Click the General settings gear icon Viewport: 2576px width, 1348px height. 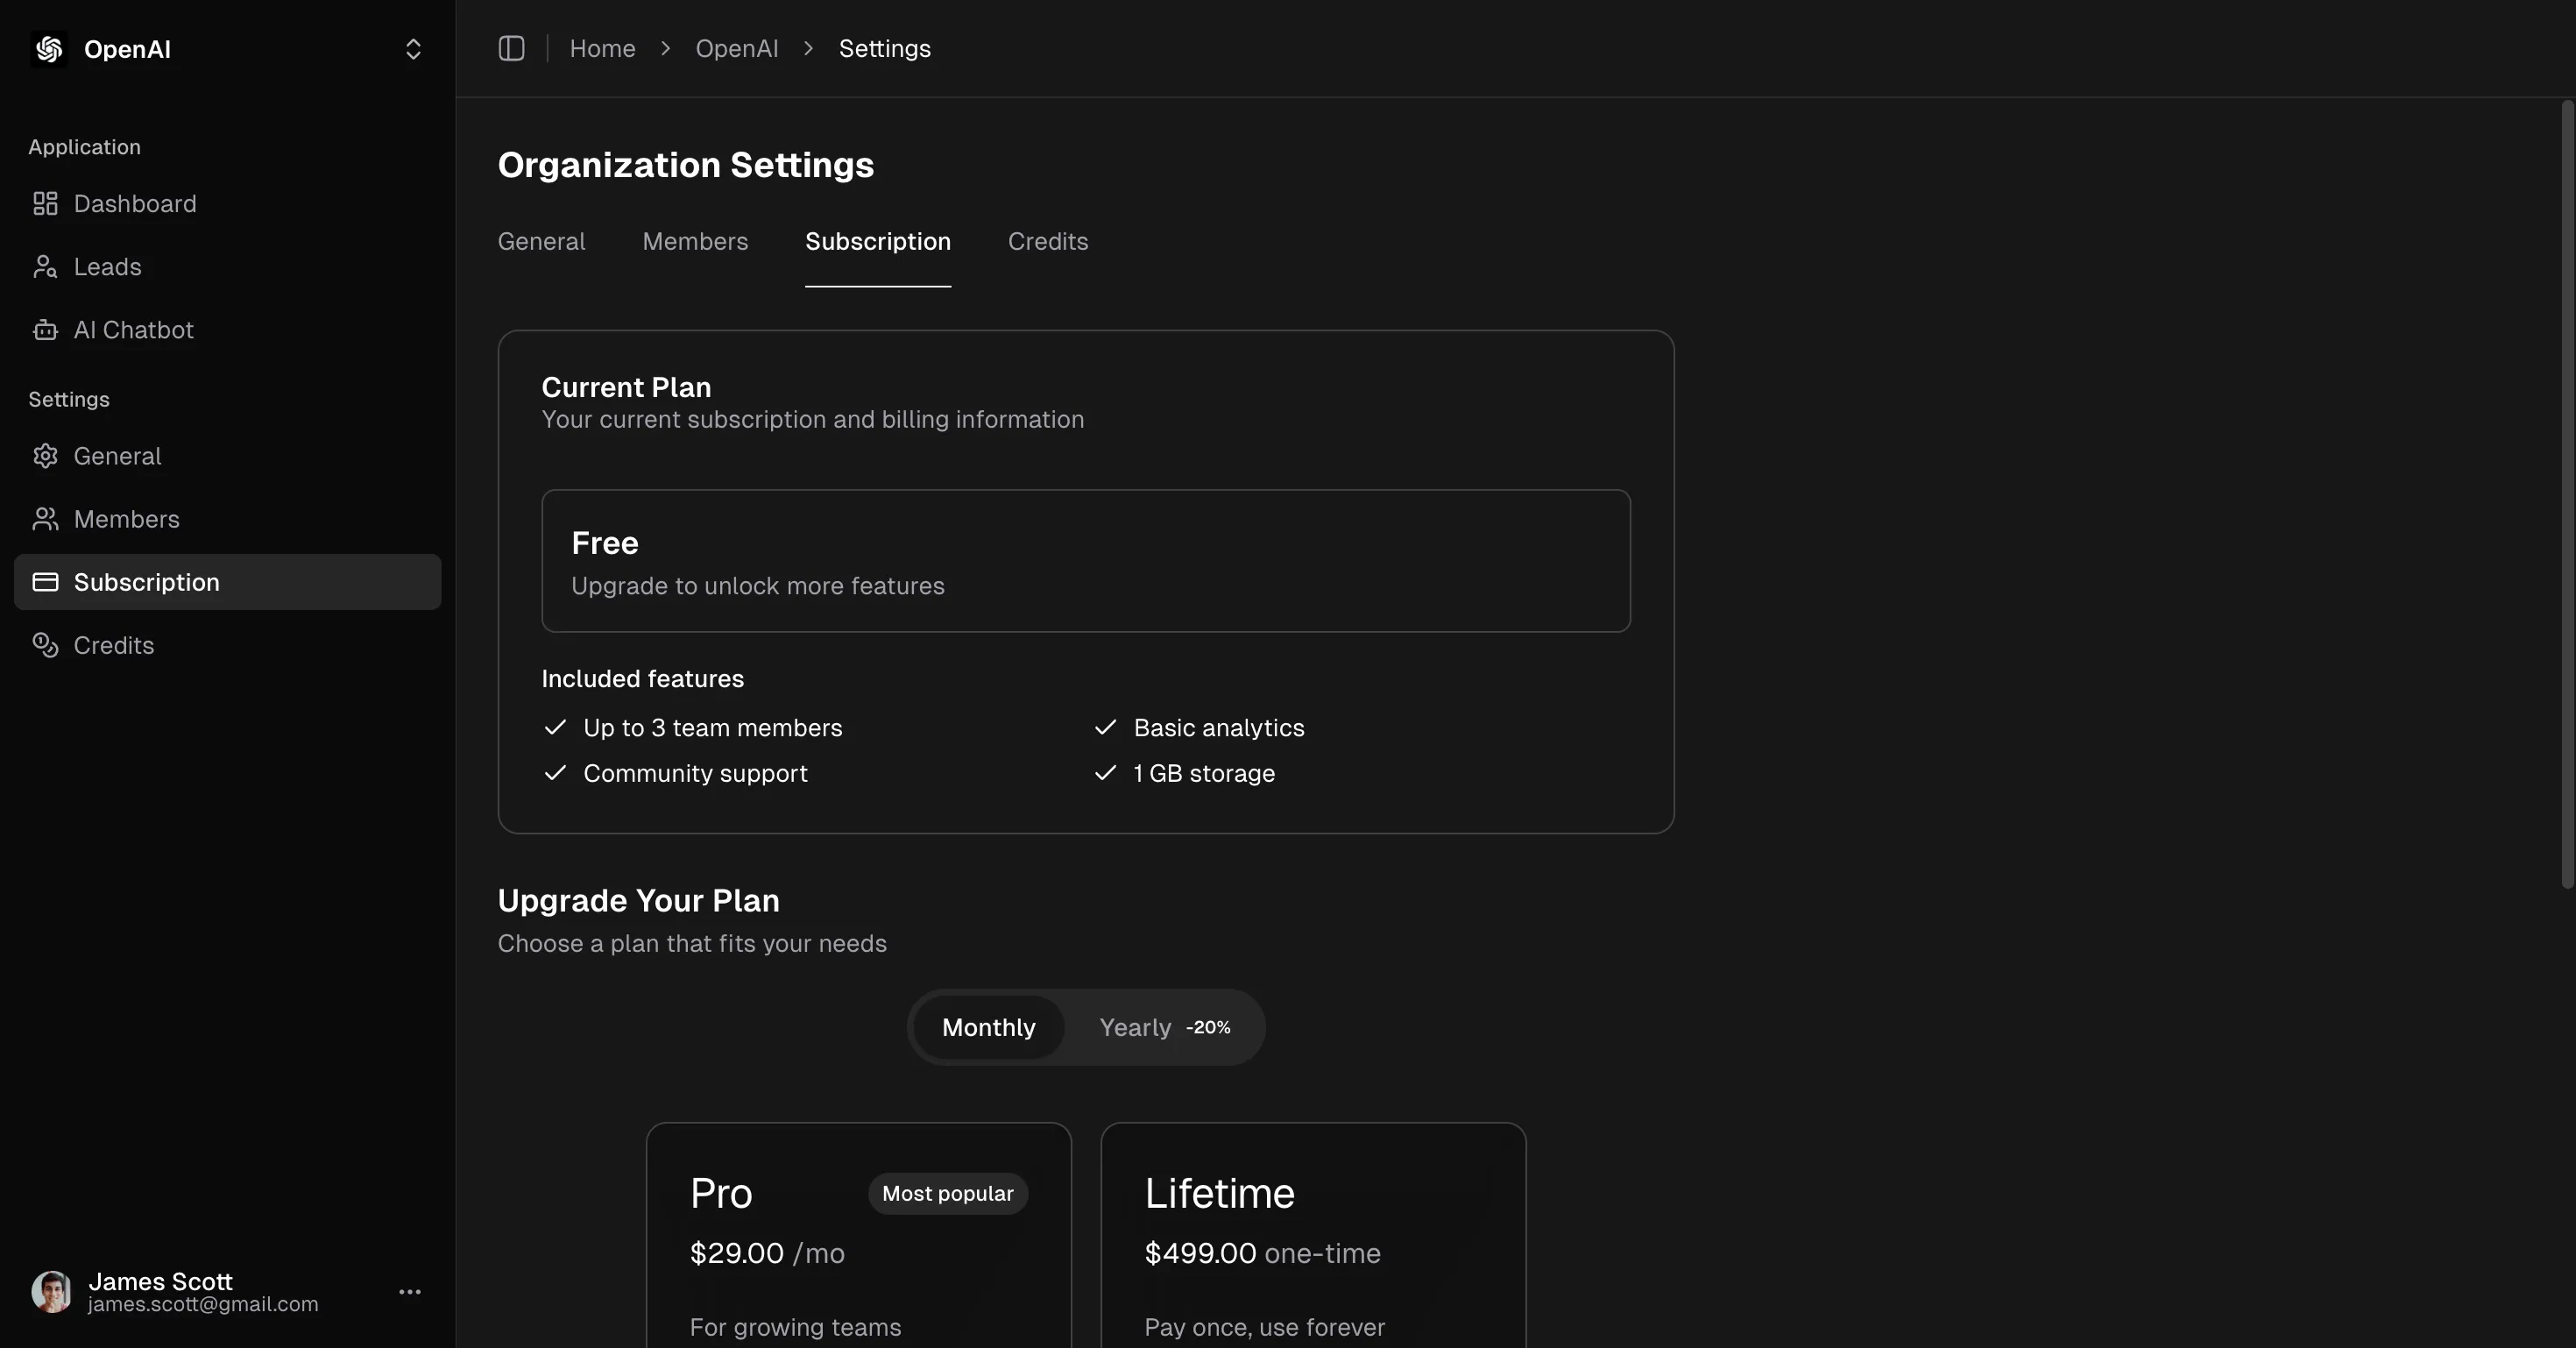tap(45, 456)
